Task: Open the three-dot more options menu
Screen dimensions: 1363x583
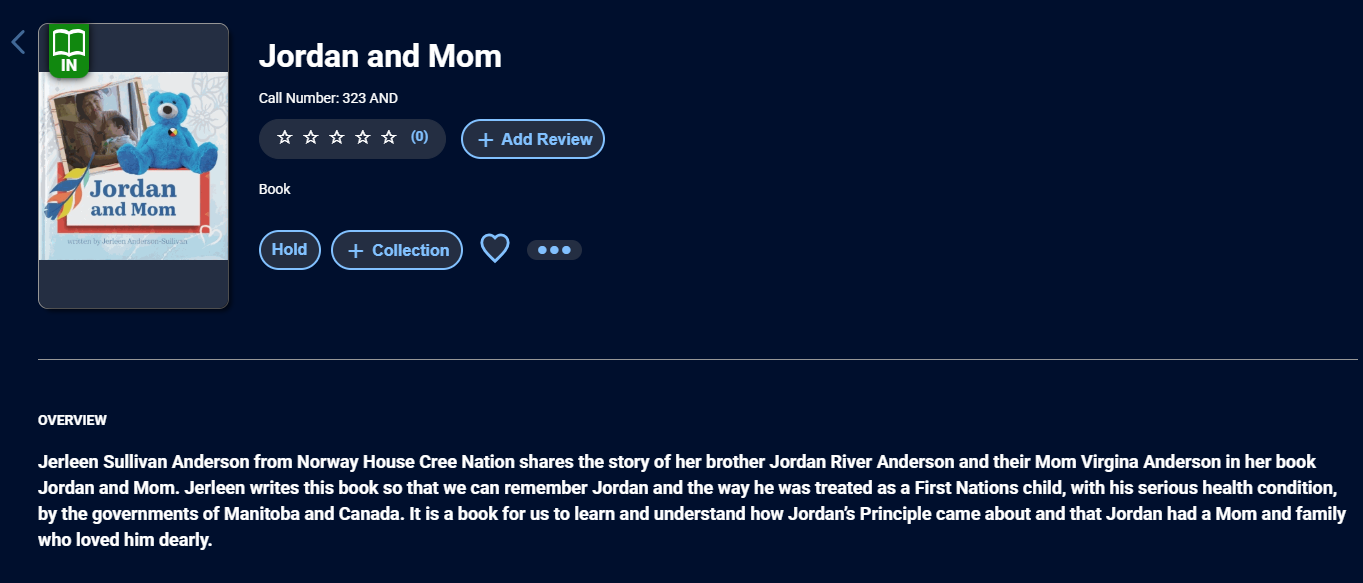Action: pyautogui.click(x=554, y=250)
